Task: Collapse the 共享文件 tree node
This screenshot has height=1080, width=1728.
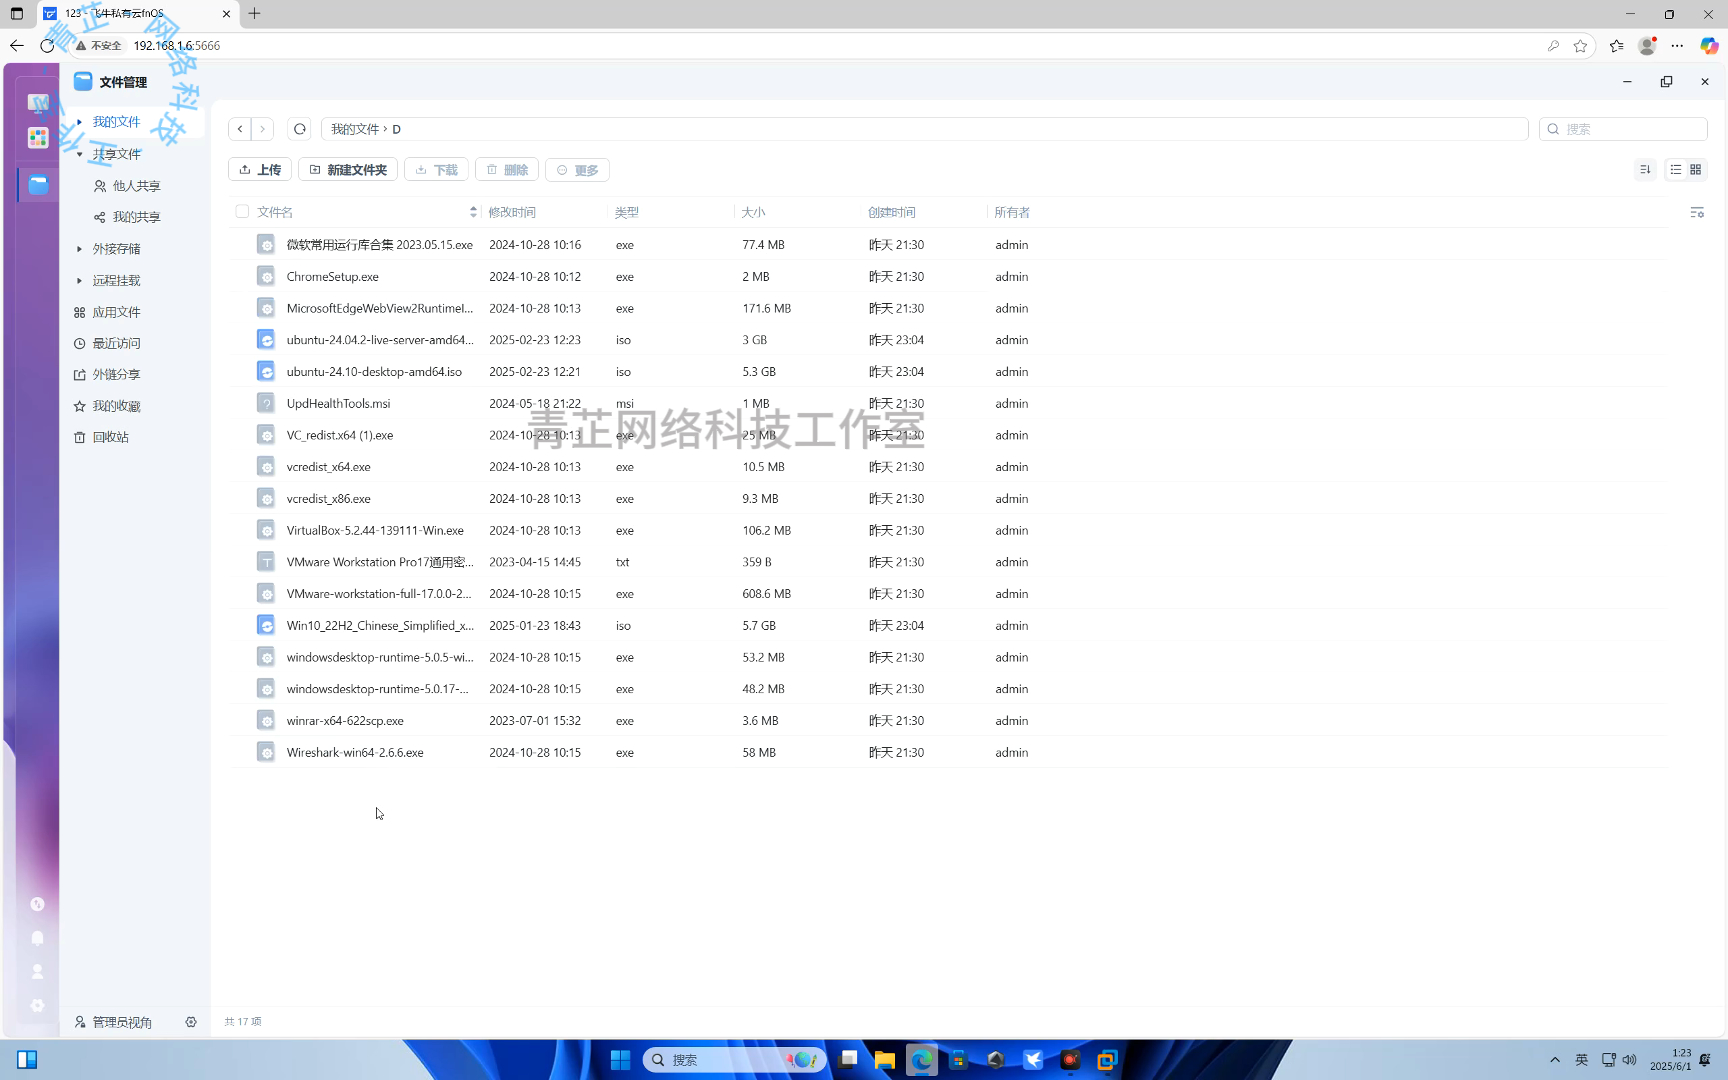Action: point(79,154)
